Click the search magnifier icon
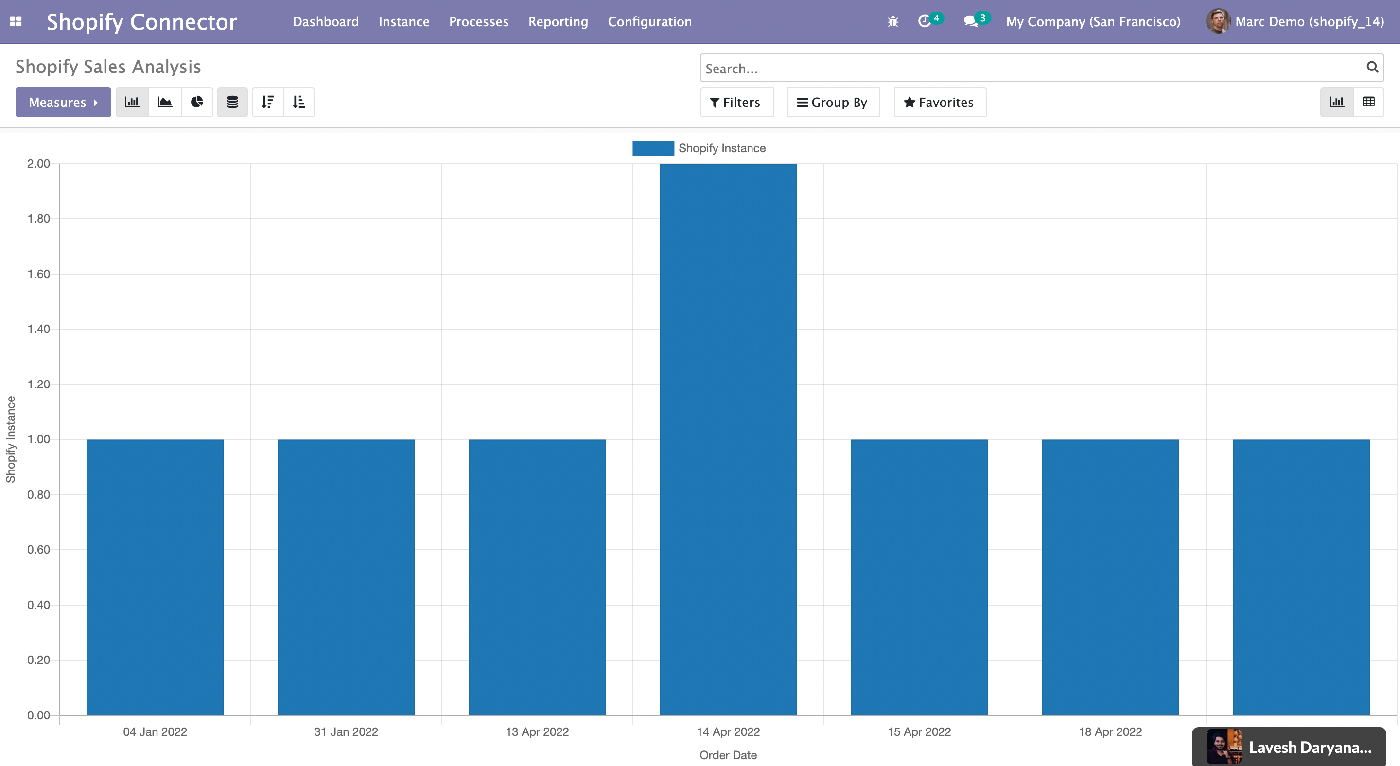 pyautogui.click(x=1372, y=67)
